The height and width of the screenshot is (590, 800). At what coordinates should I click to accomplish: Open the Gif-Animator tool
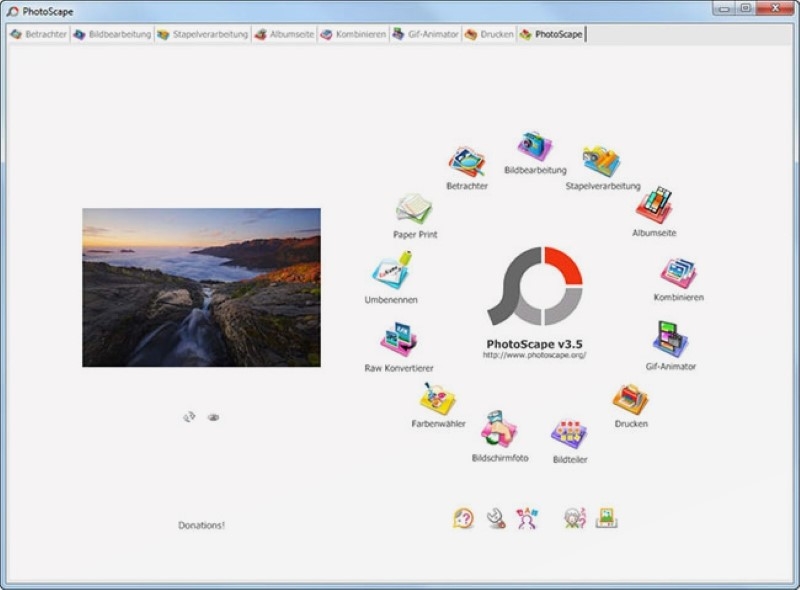pos(668,338)
